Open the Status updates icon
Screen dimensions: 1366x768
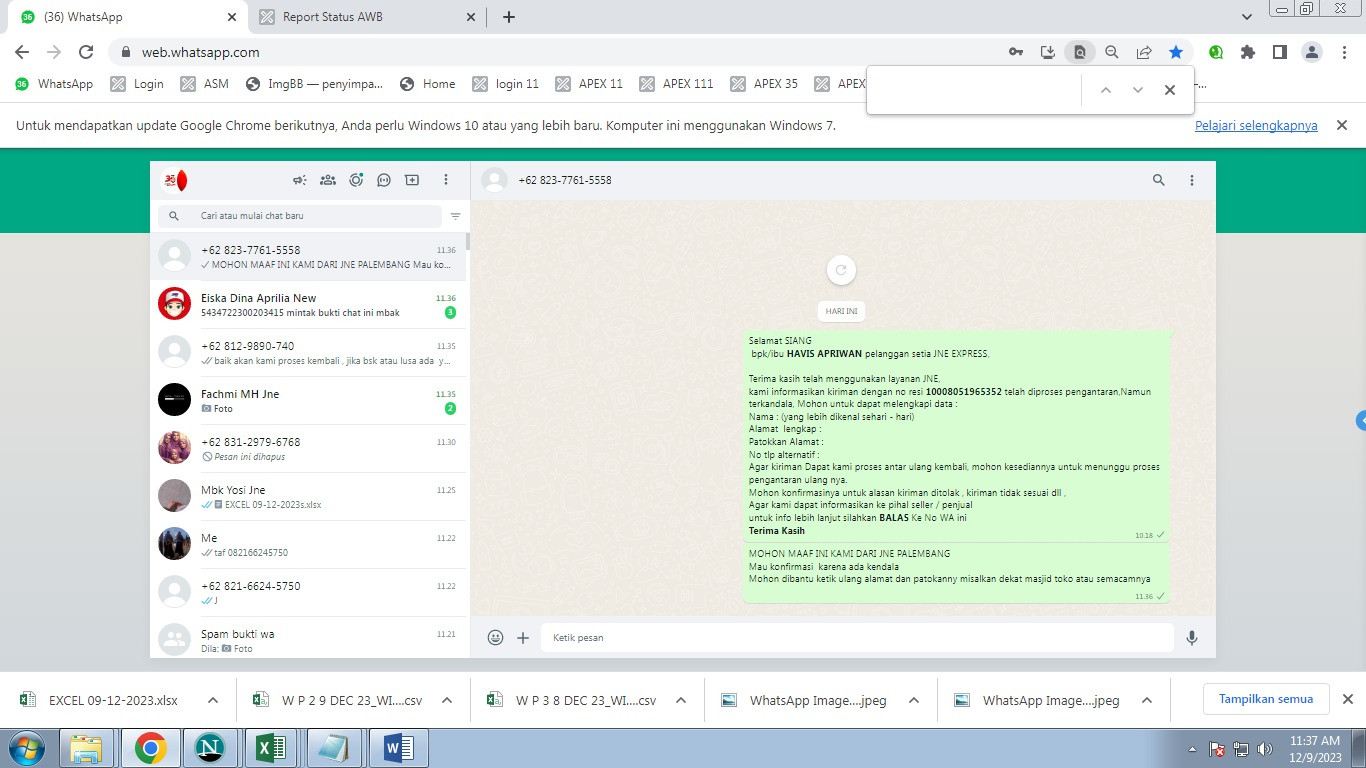click(x=356, y=180)
